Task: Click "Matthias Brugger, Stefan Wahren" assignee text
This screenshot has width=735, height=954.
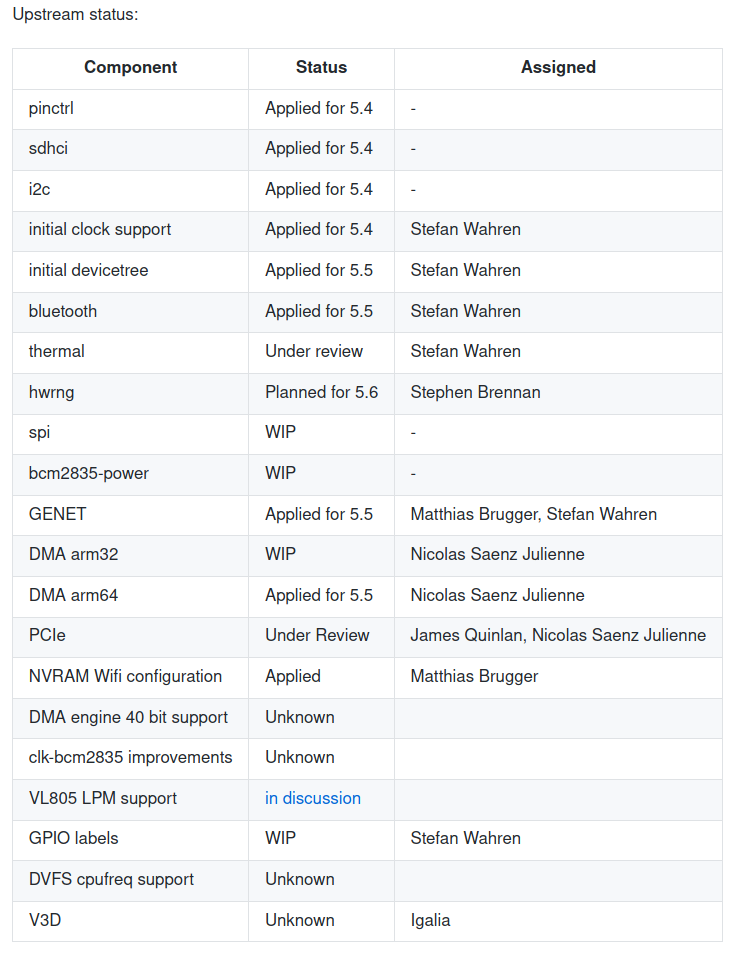Action: (x=533, y=514)
